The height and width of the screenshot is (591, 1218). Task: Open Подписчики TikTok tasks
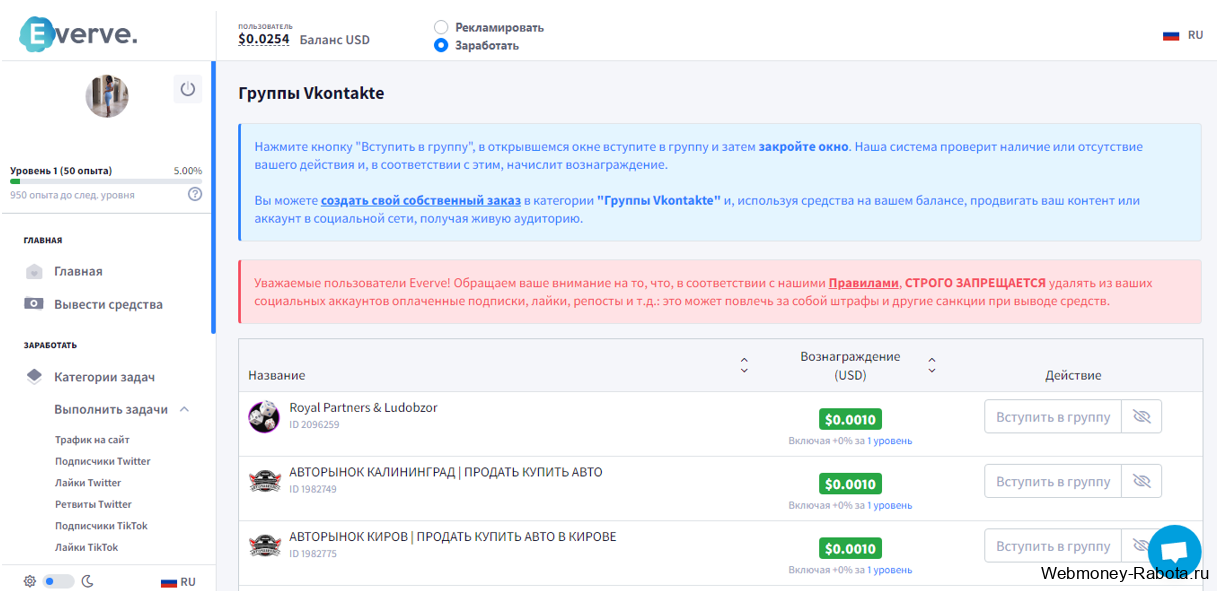pos(101,526)
